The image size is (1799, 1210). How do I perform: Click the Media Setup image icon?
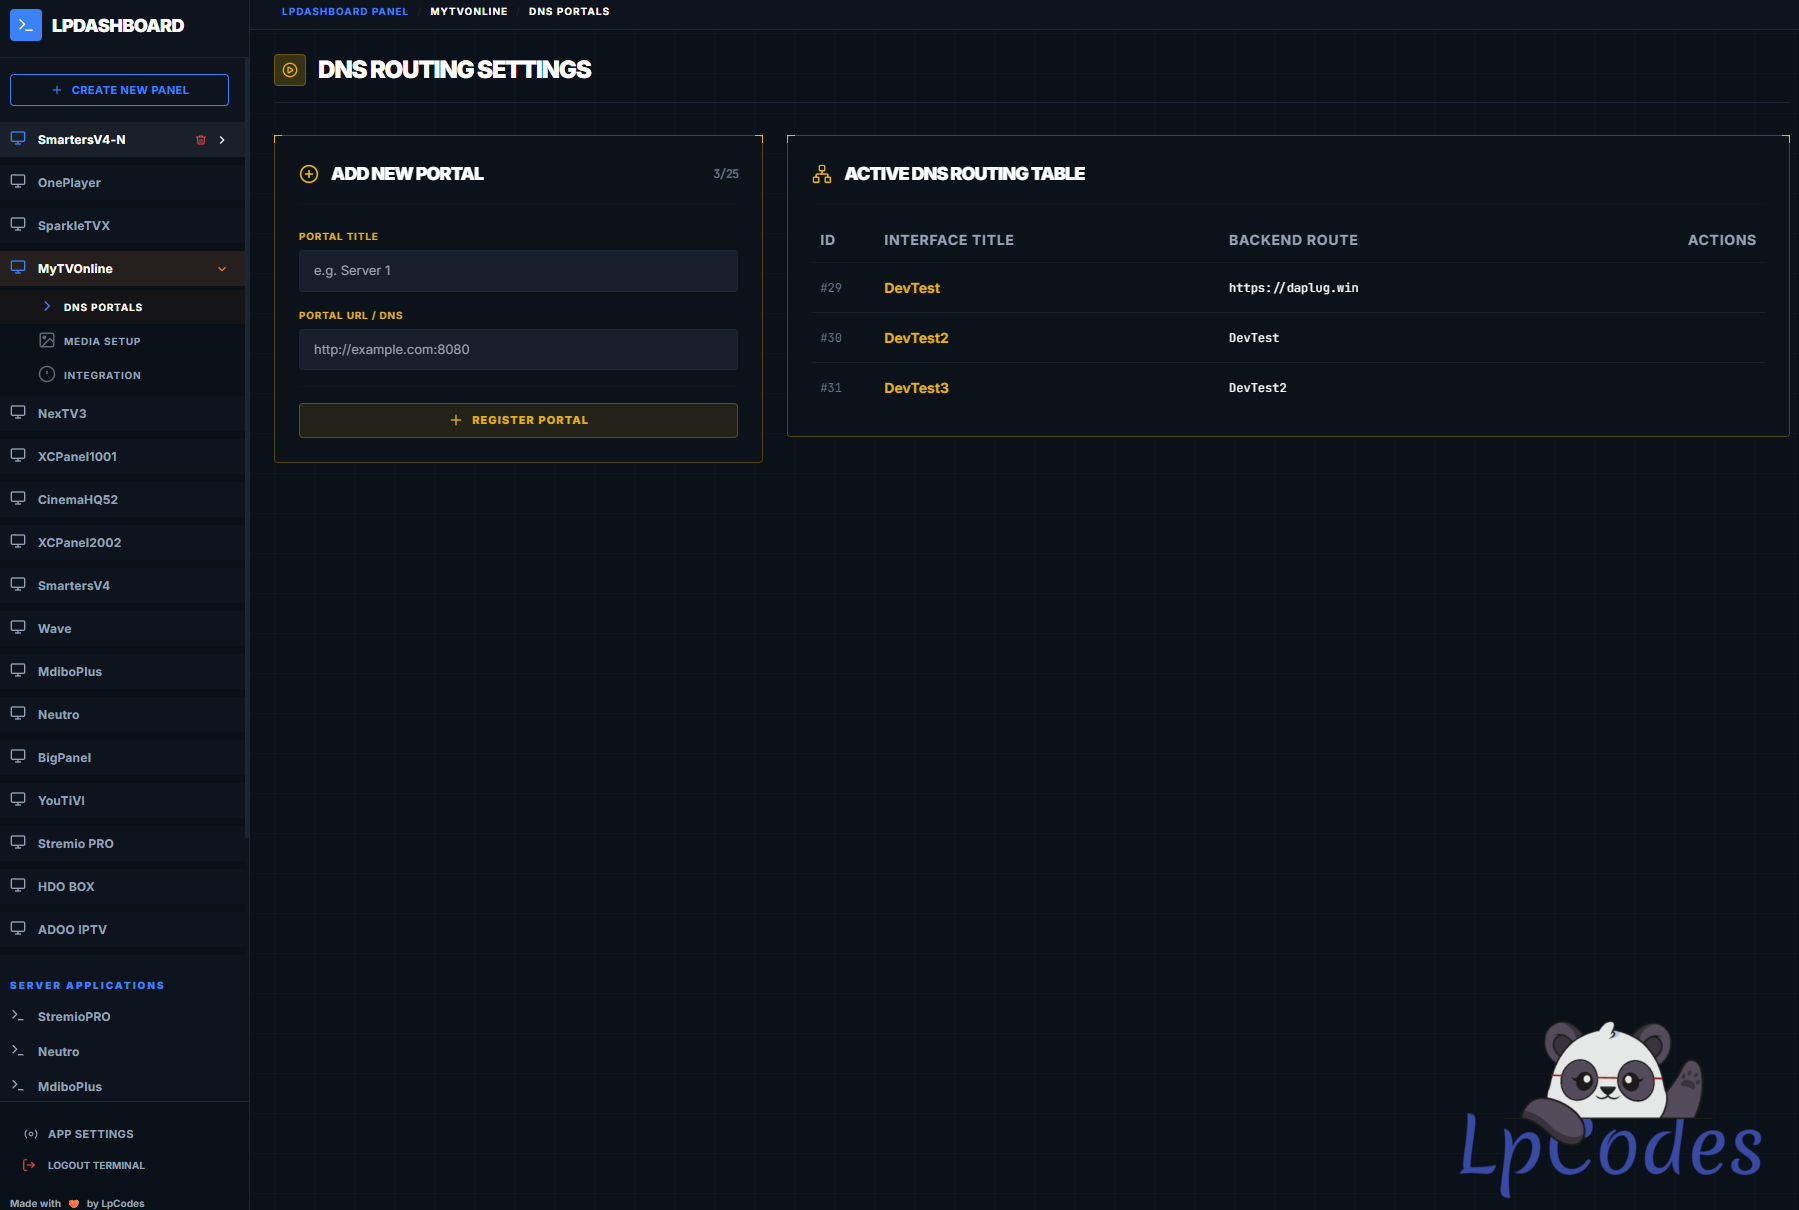pos(47,341)
